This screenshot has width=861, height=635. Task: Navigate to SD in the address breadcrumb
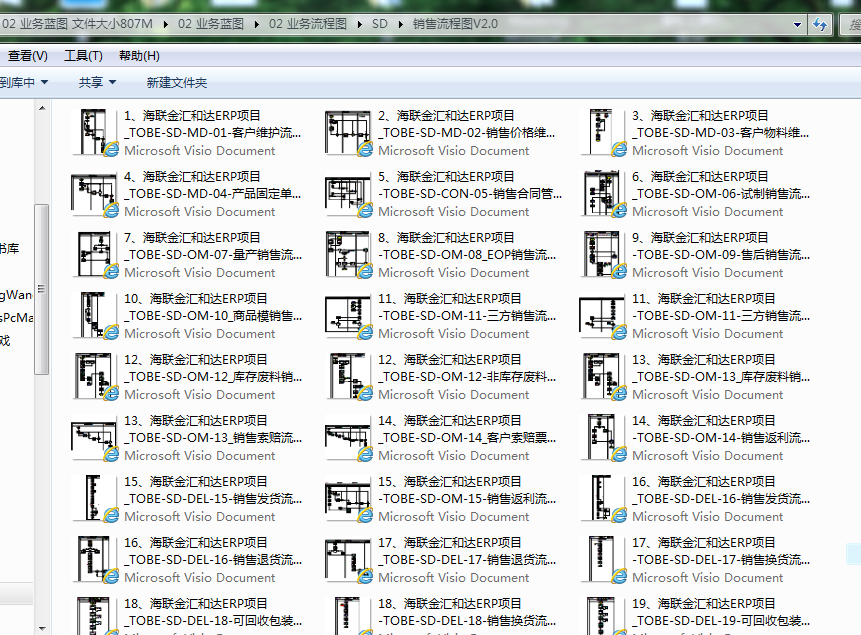[379, 24]
